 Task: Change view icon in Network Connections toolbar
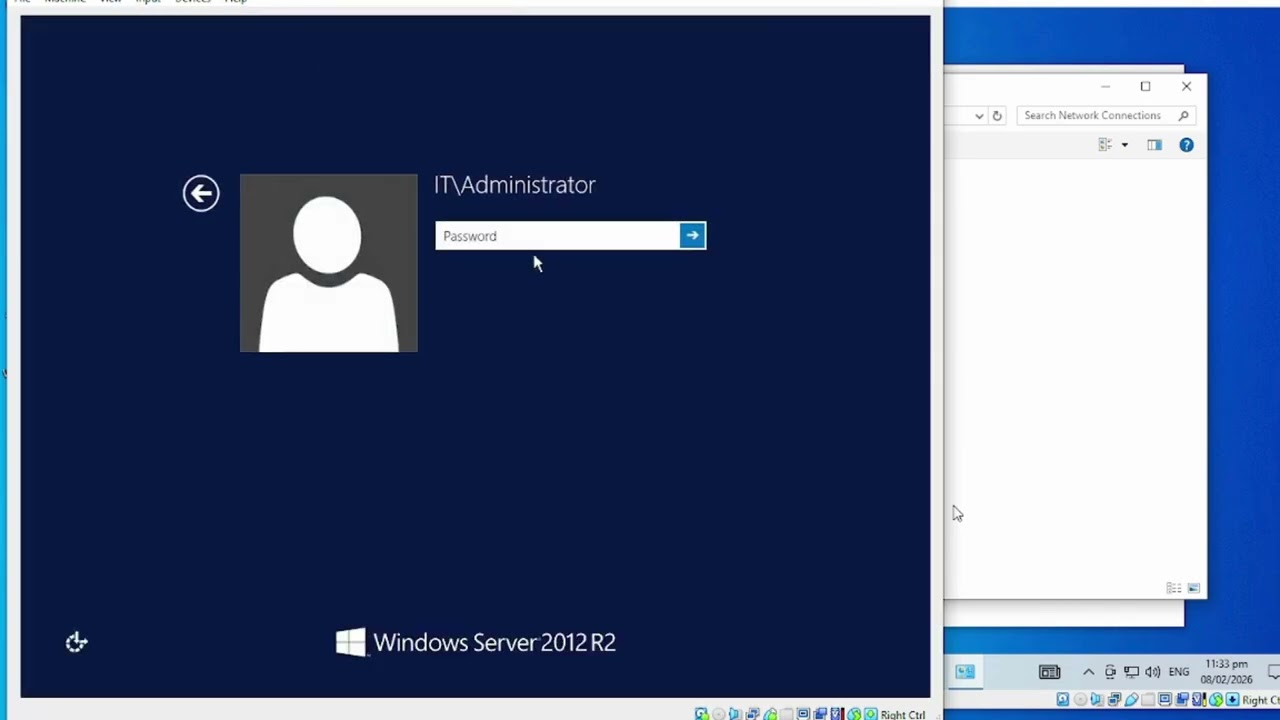(x=1105, y=145)
